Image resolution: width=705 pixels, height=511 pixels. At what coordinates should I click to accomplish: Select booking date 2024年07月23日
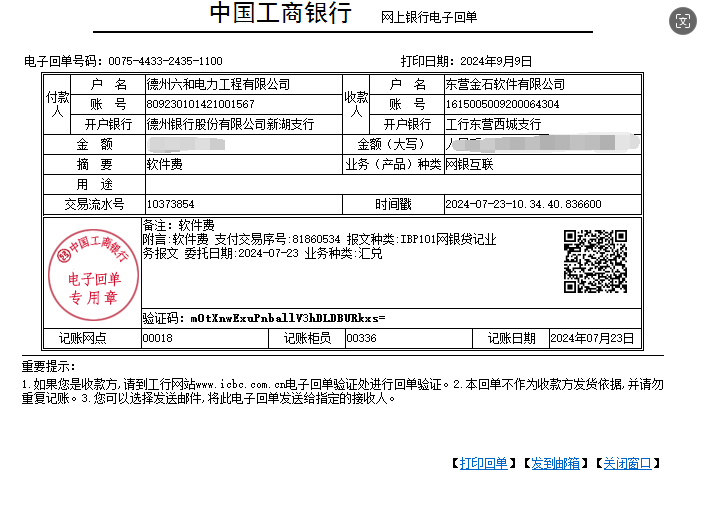pos(592,338)
